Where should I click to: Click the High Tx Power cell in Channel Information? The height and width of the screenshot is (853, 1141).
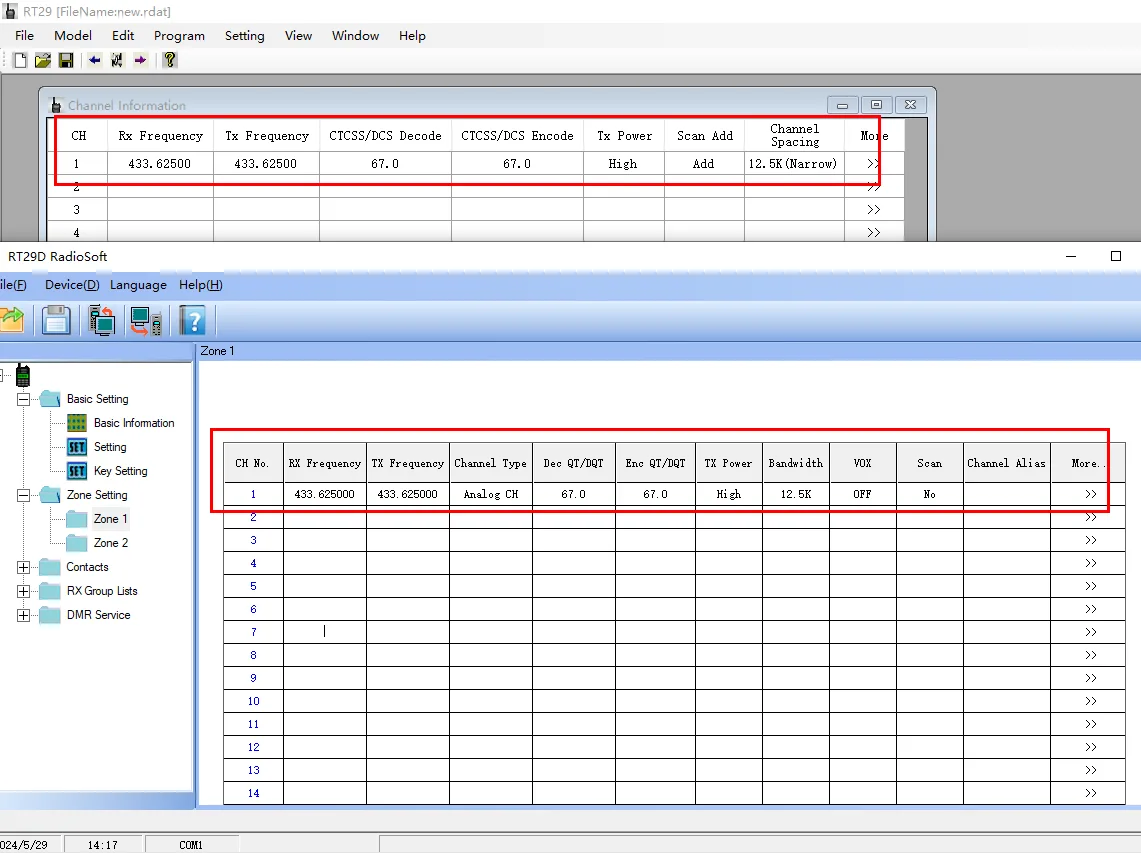623,164
